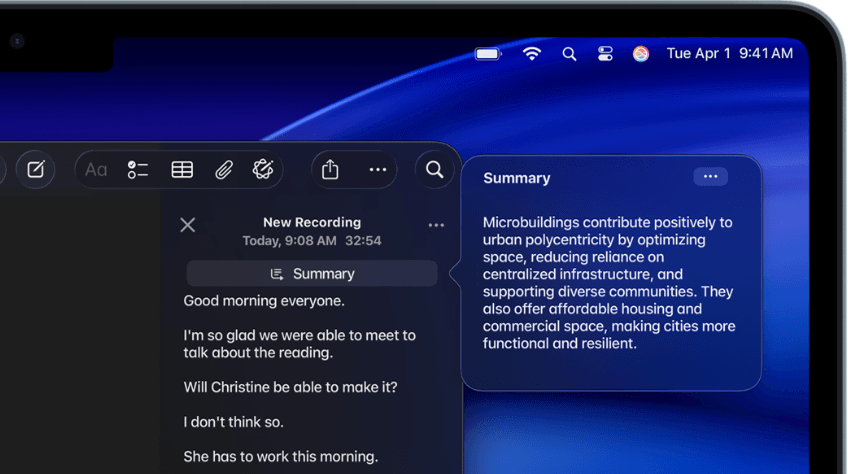Open Summary popover ellipsis menu
The width and height of the screenshot is (848, 474).
click(710, 176)
